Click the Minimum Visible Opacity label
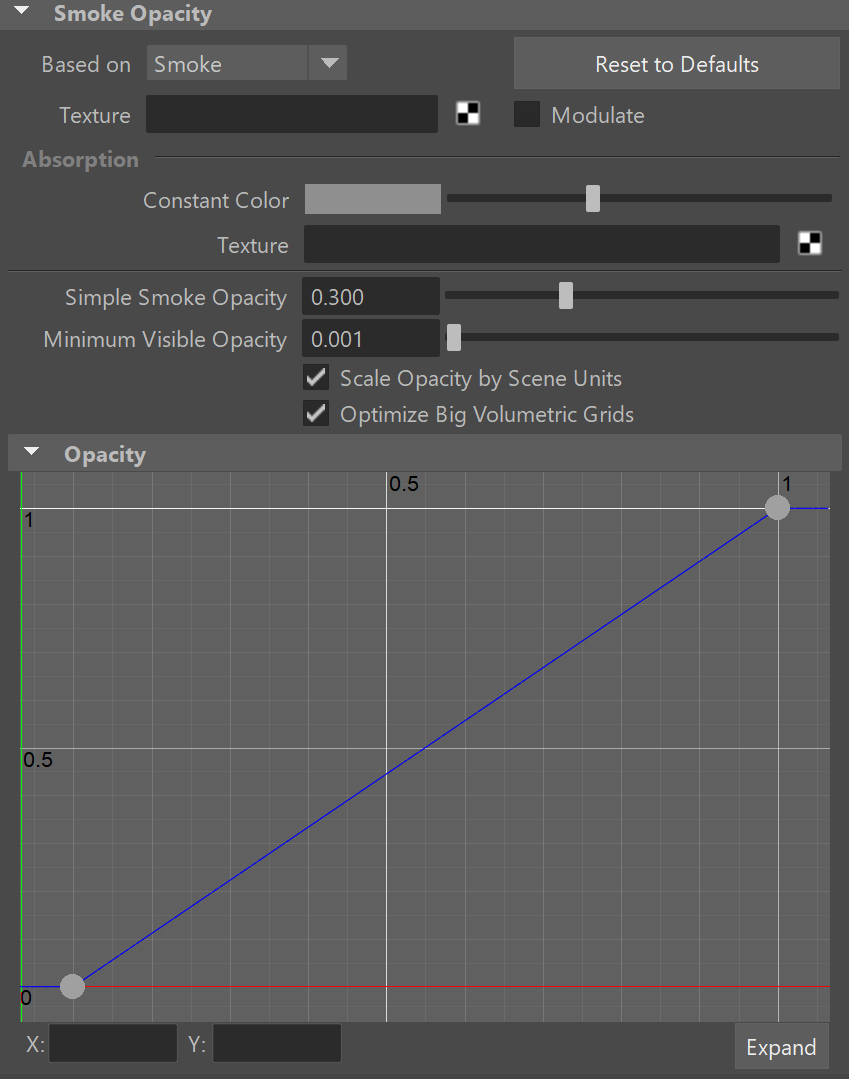Viewport: 849px width, 1079px height. [x=165, y=339]
